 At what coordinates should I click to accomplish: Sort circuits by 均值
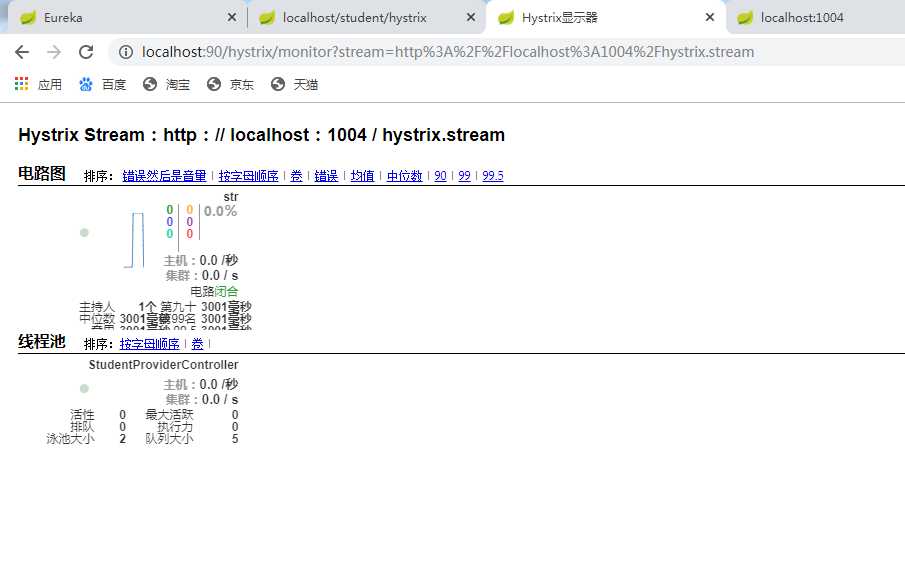click(362, 176)
